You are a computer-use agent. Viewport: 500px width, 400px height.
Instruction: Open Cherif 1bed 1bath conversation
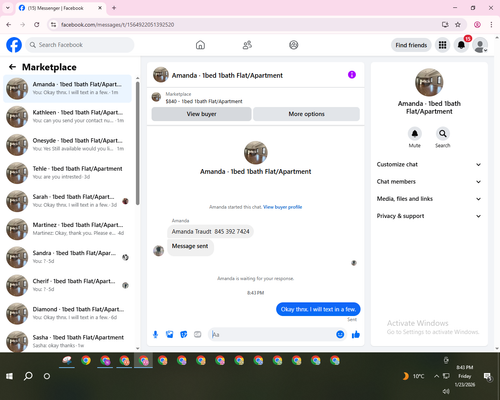pos(67,285)
